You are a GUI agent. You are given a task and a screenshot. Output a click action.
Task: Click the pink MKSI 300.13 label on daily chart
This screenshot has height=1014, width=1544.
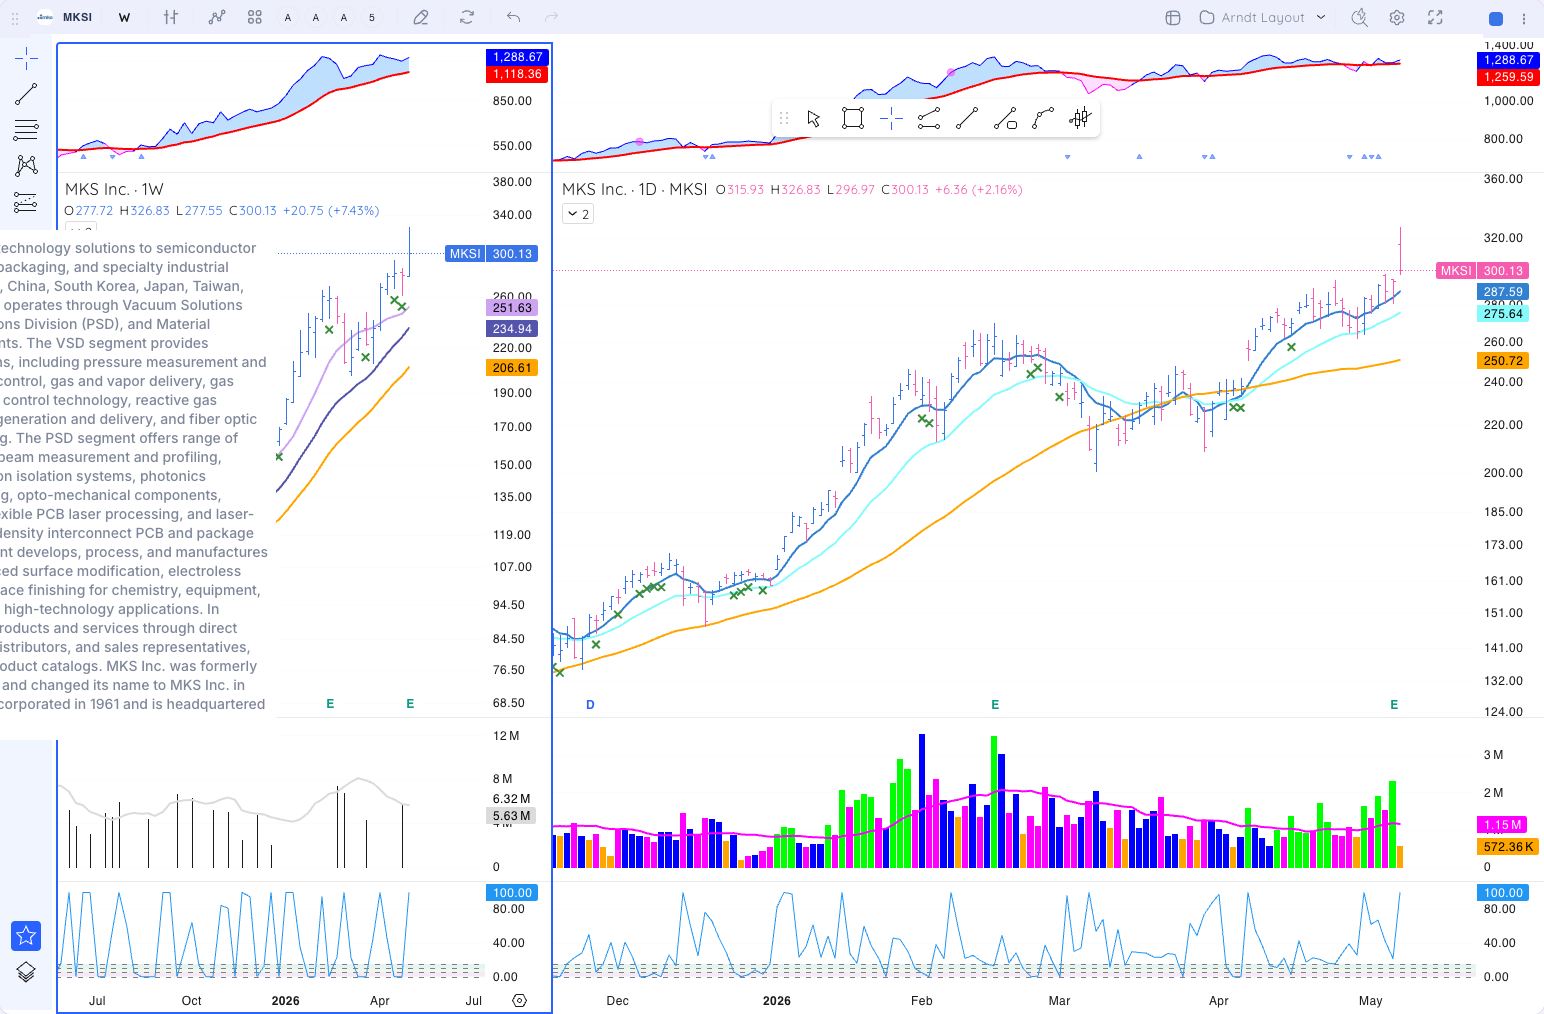[1482, 271]
